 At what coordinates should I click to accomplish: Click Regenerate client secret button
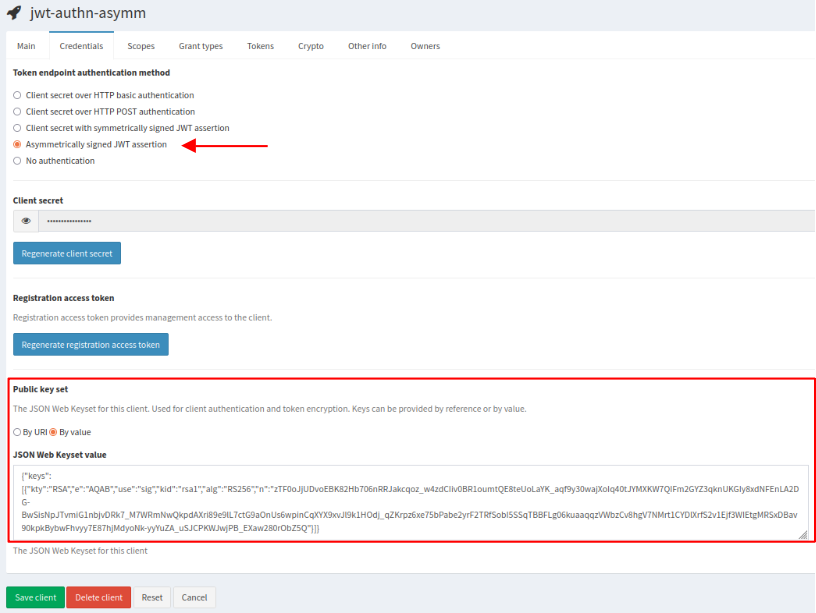[67, 253]
